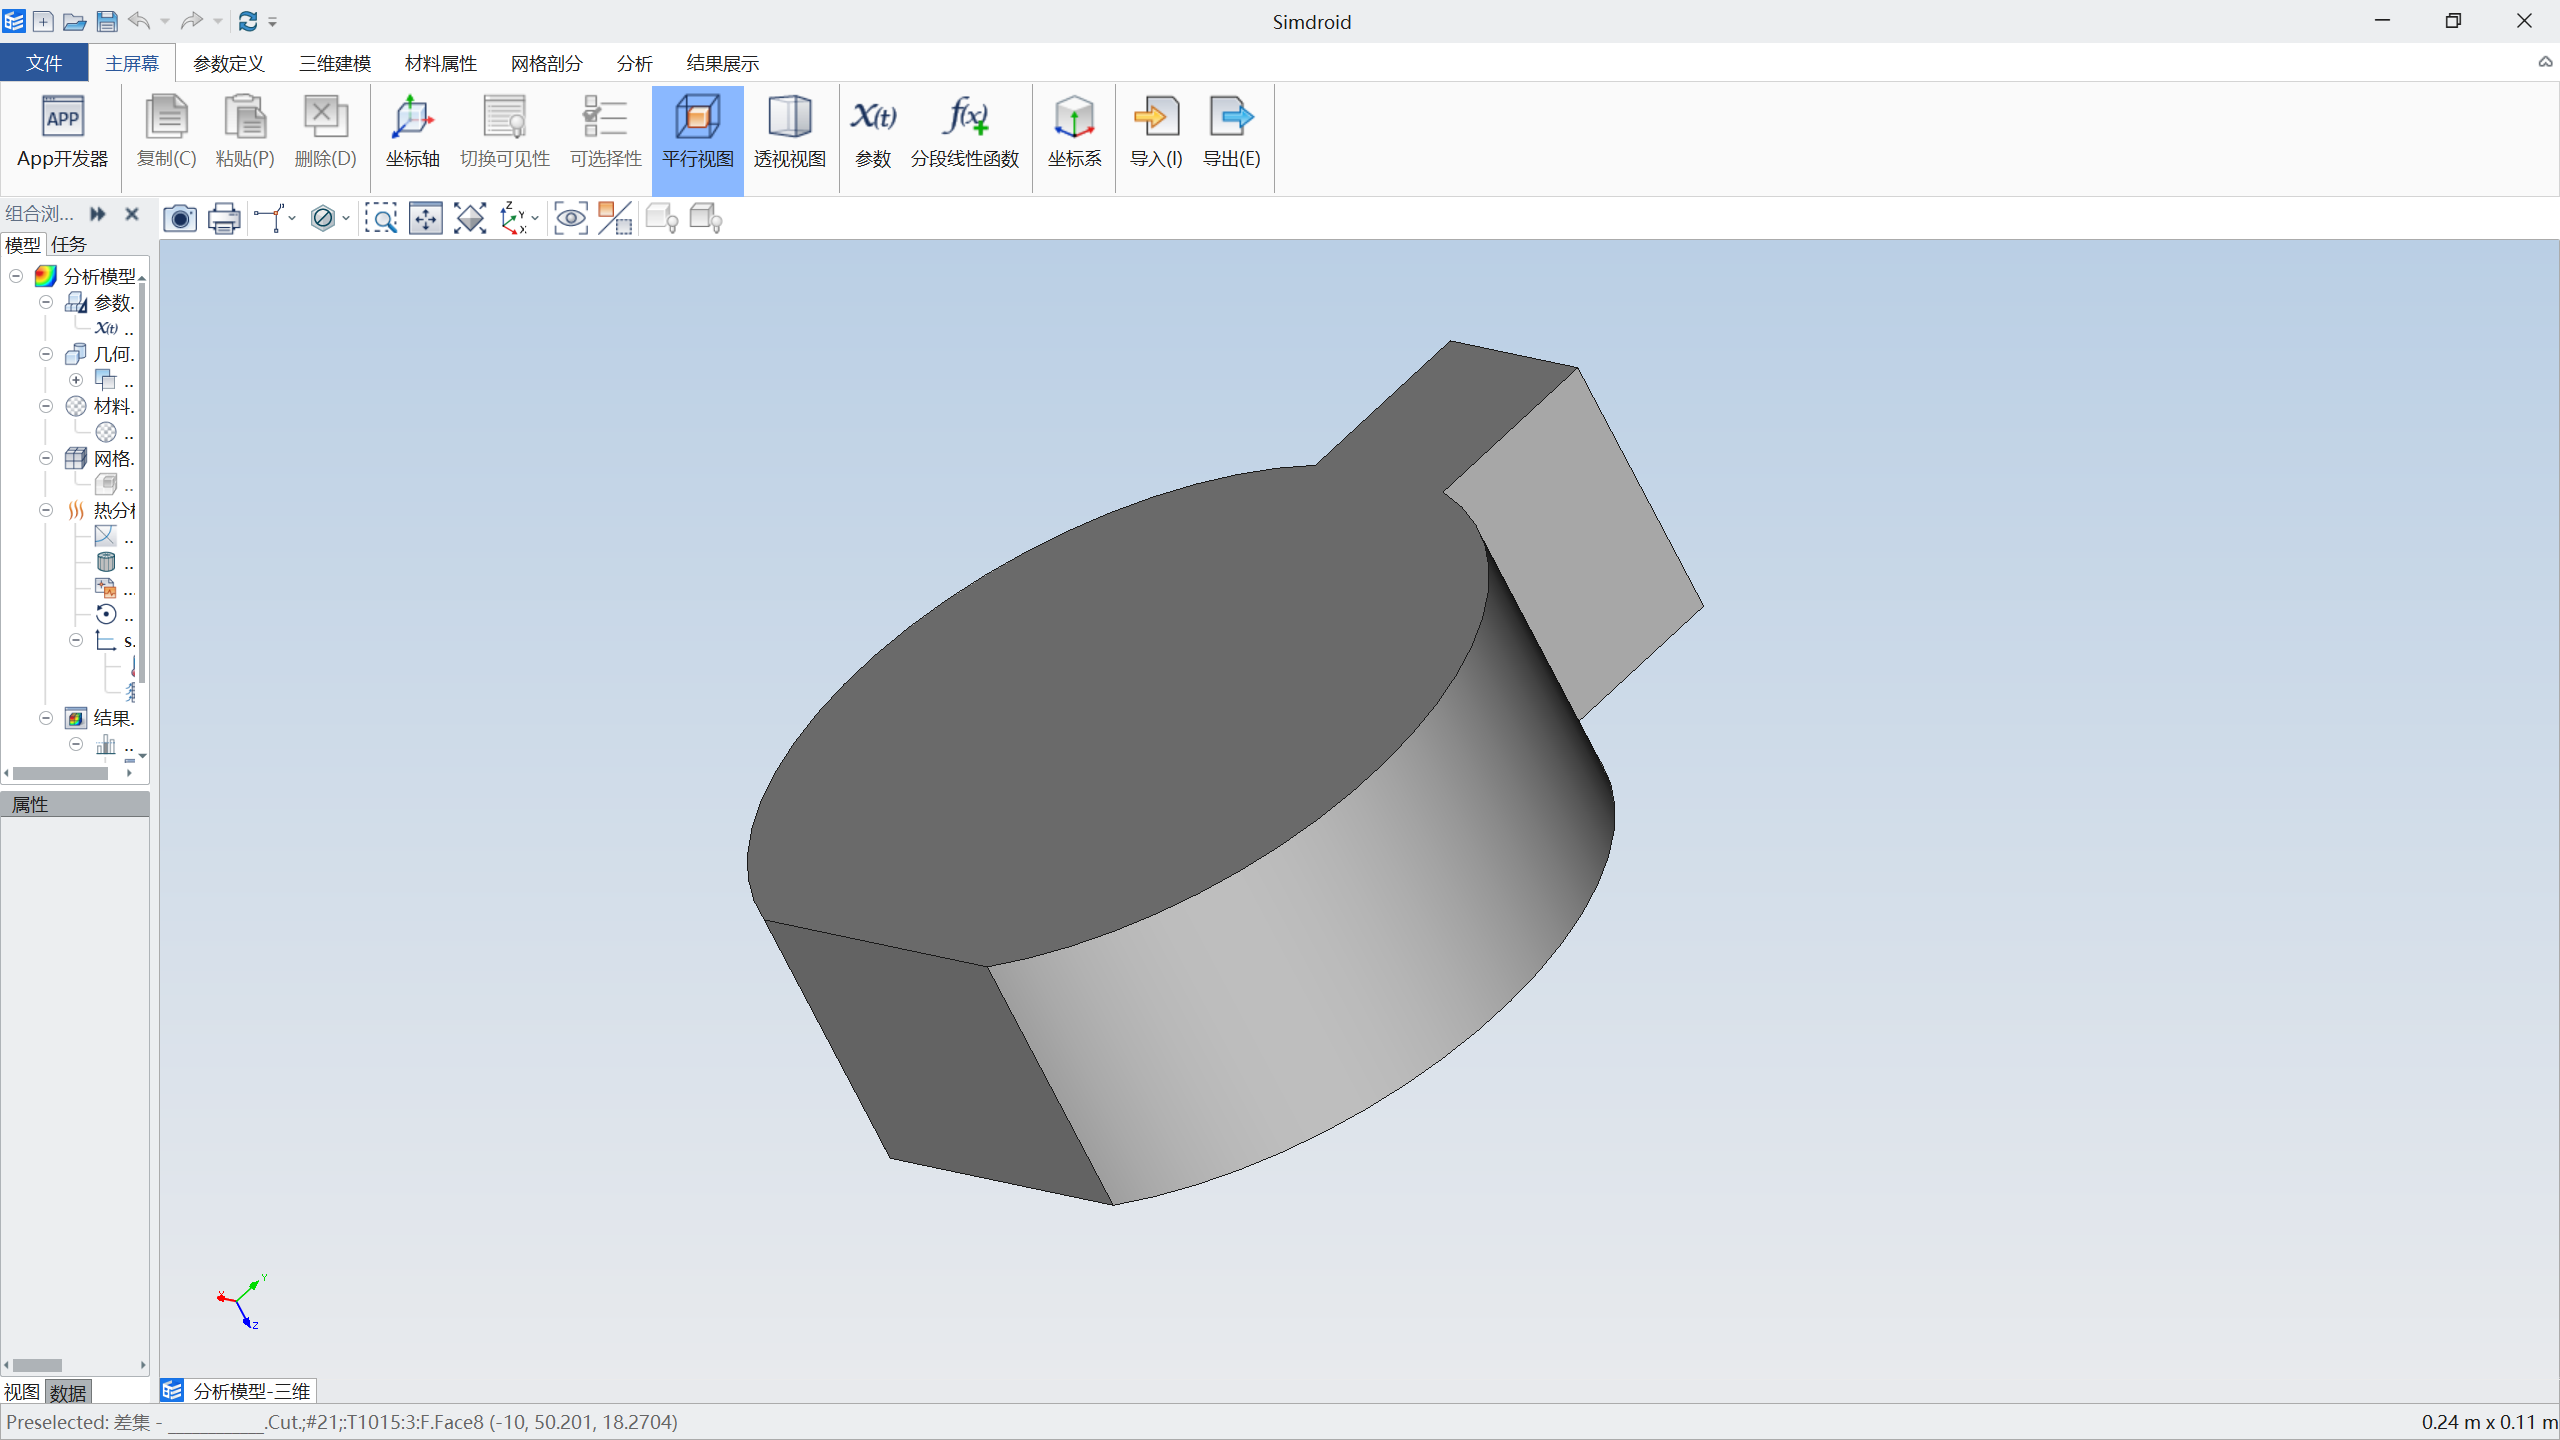Screen dimensions: 2560x1440
Task: Open the draw style dropdown arrow
Action: [346, 218]
